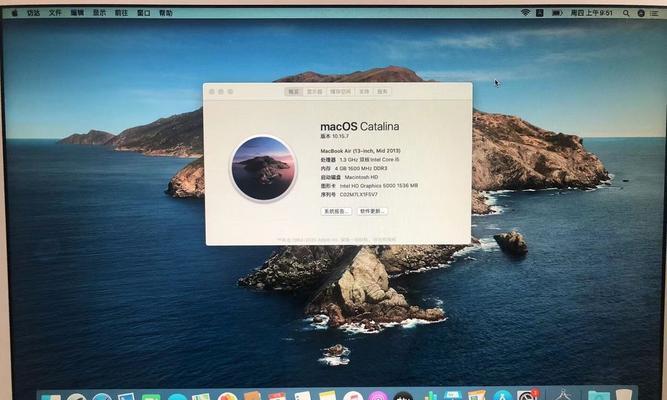Image resolution: width=667 pixels, height=400 pixels.
Task: Open Photos in the Dock
Action: point(228,396)
